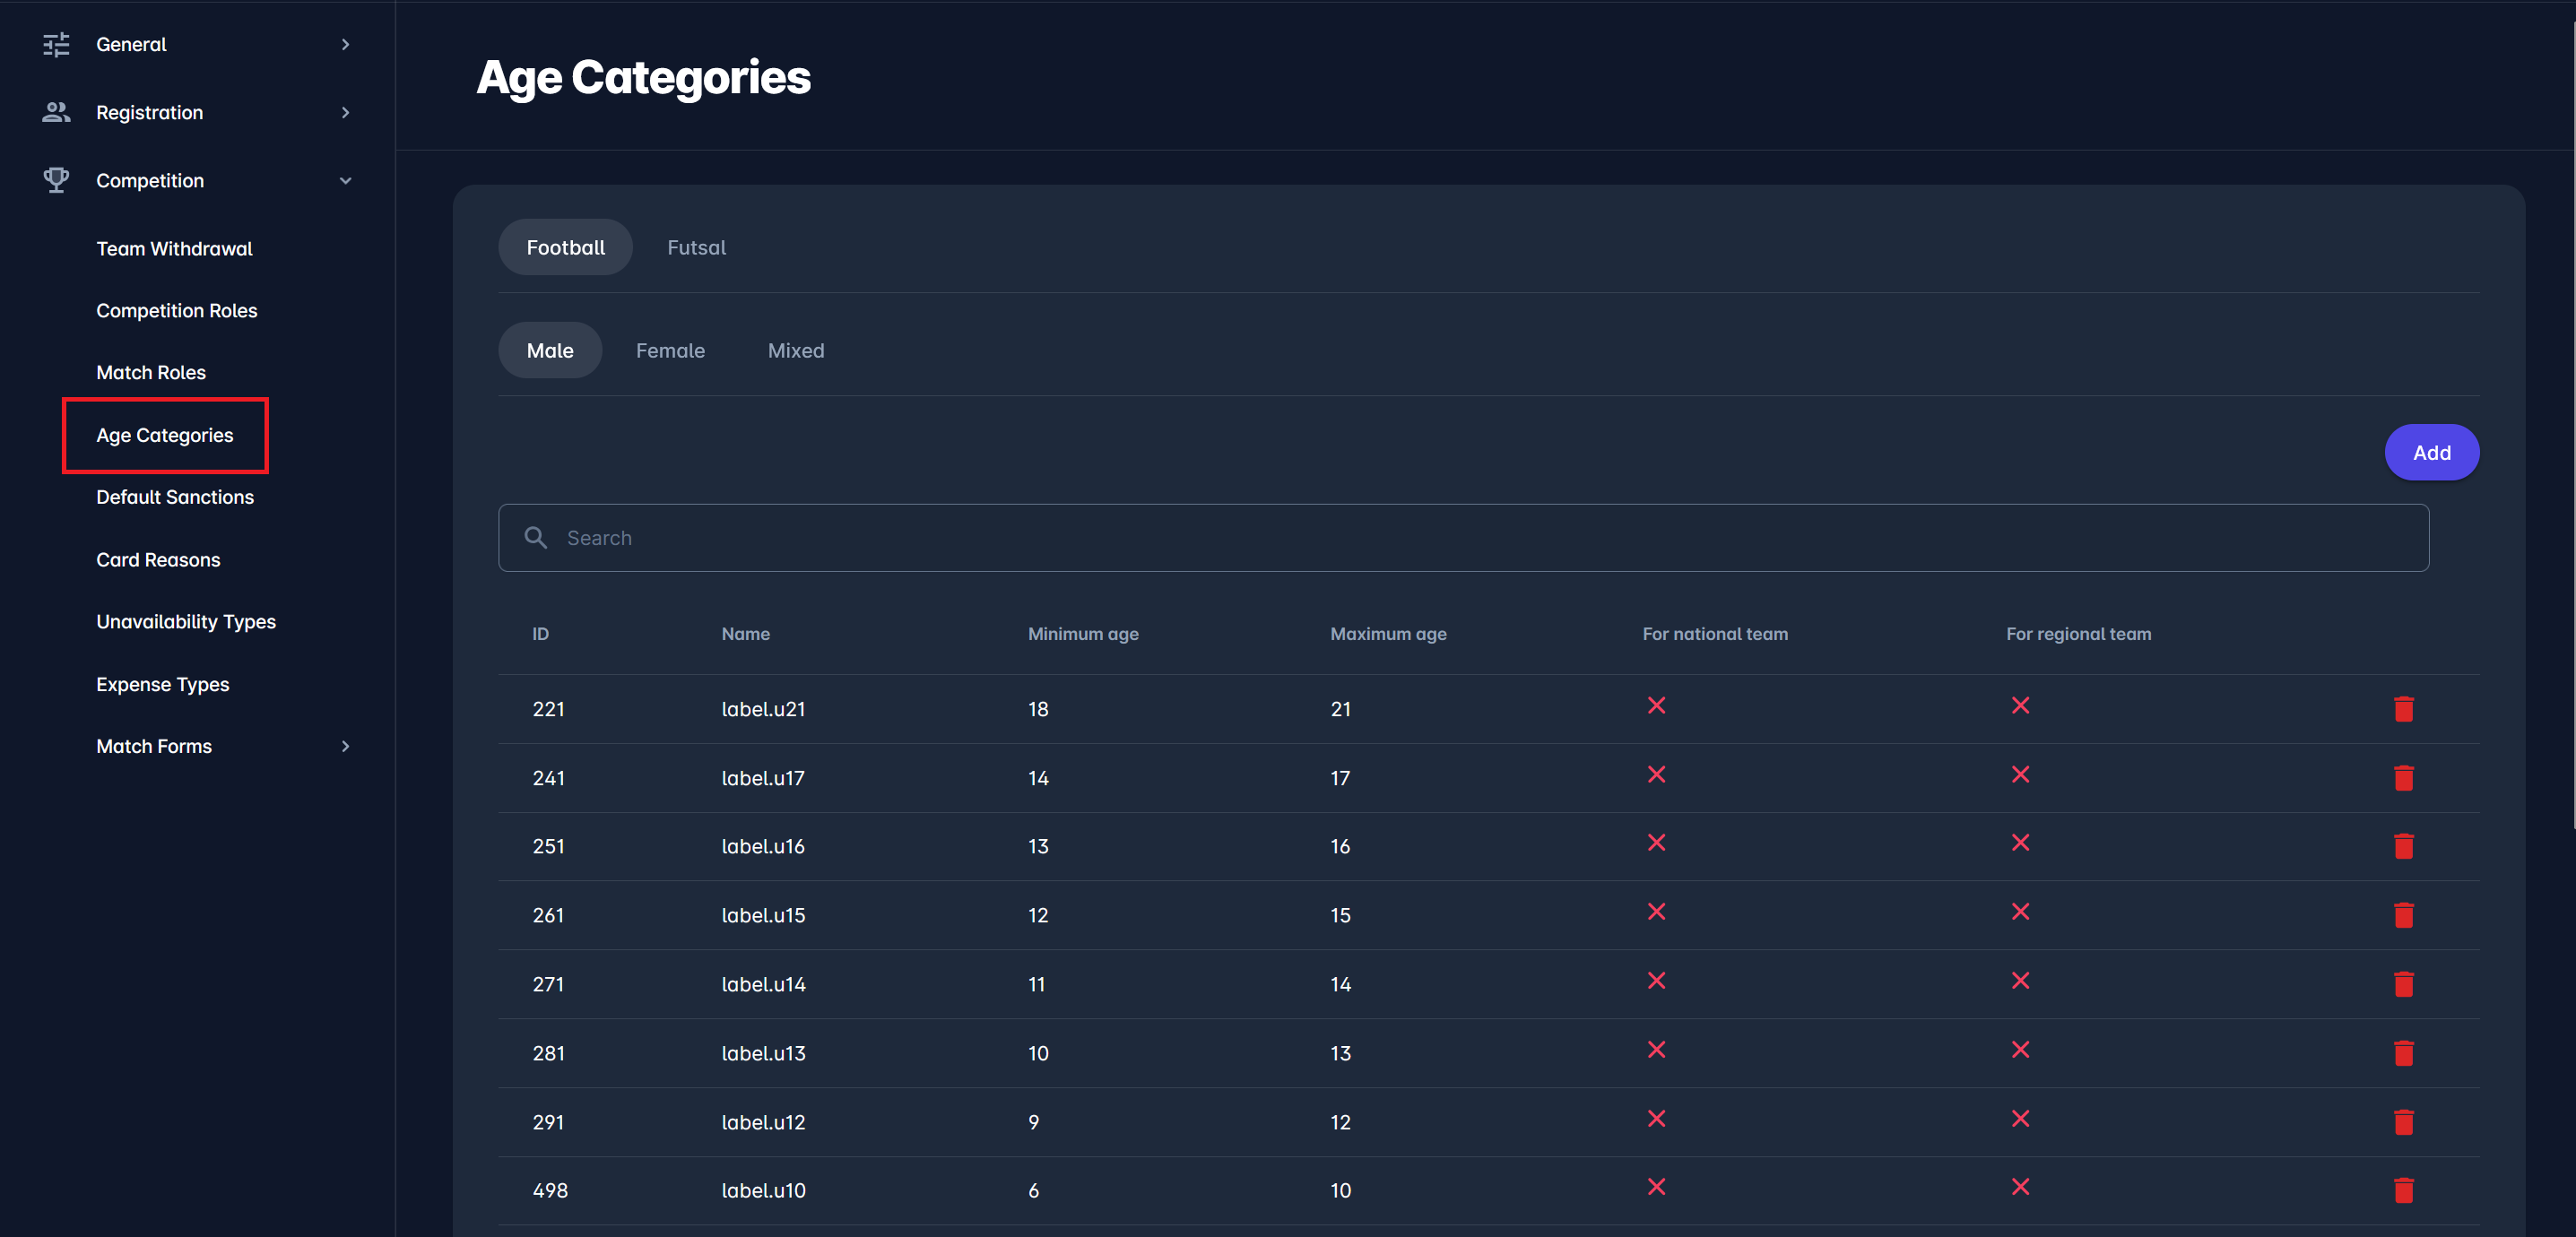
Task: Click the General settings sliders icon
Action: 56,44
